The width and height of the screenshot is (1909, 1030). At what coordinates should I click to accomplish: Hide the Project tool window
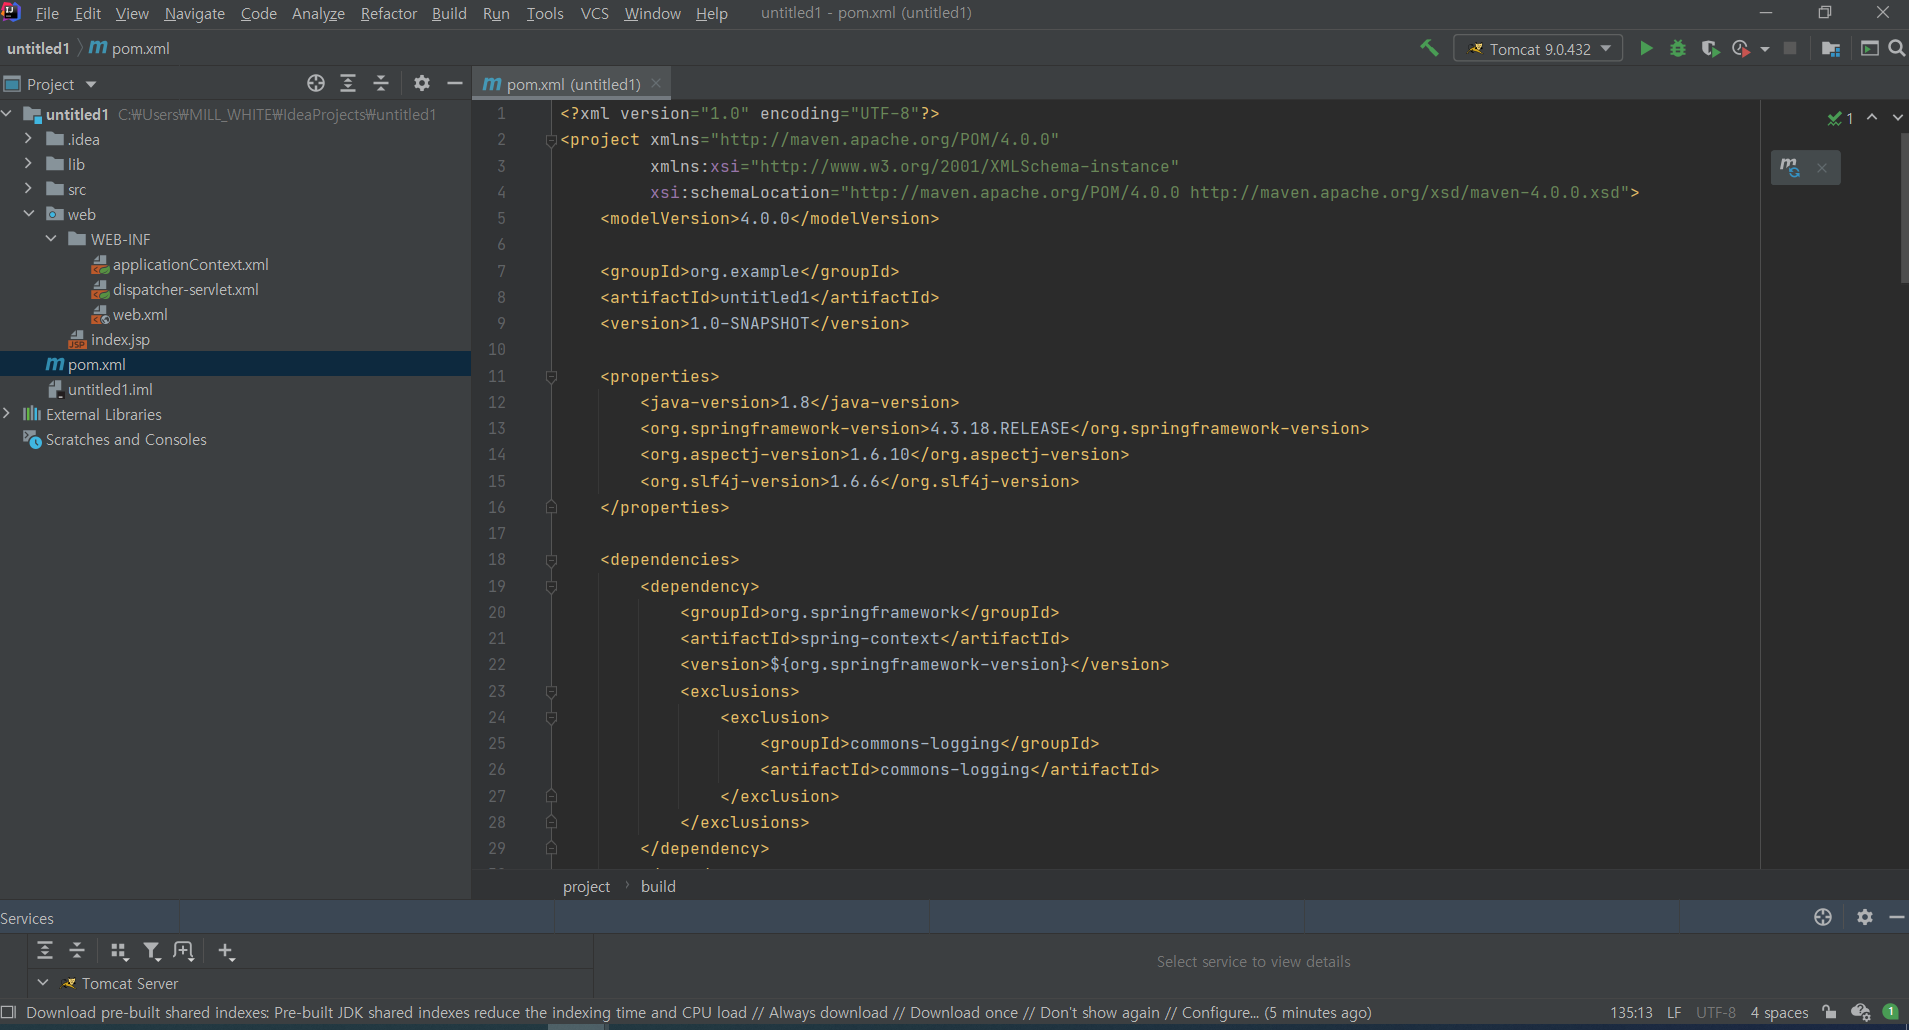pos(454,83)
